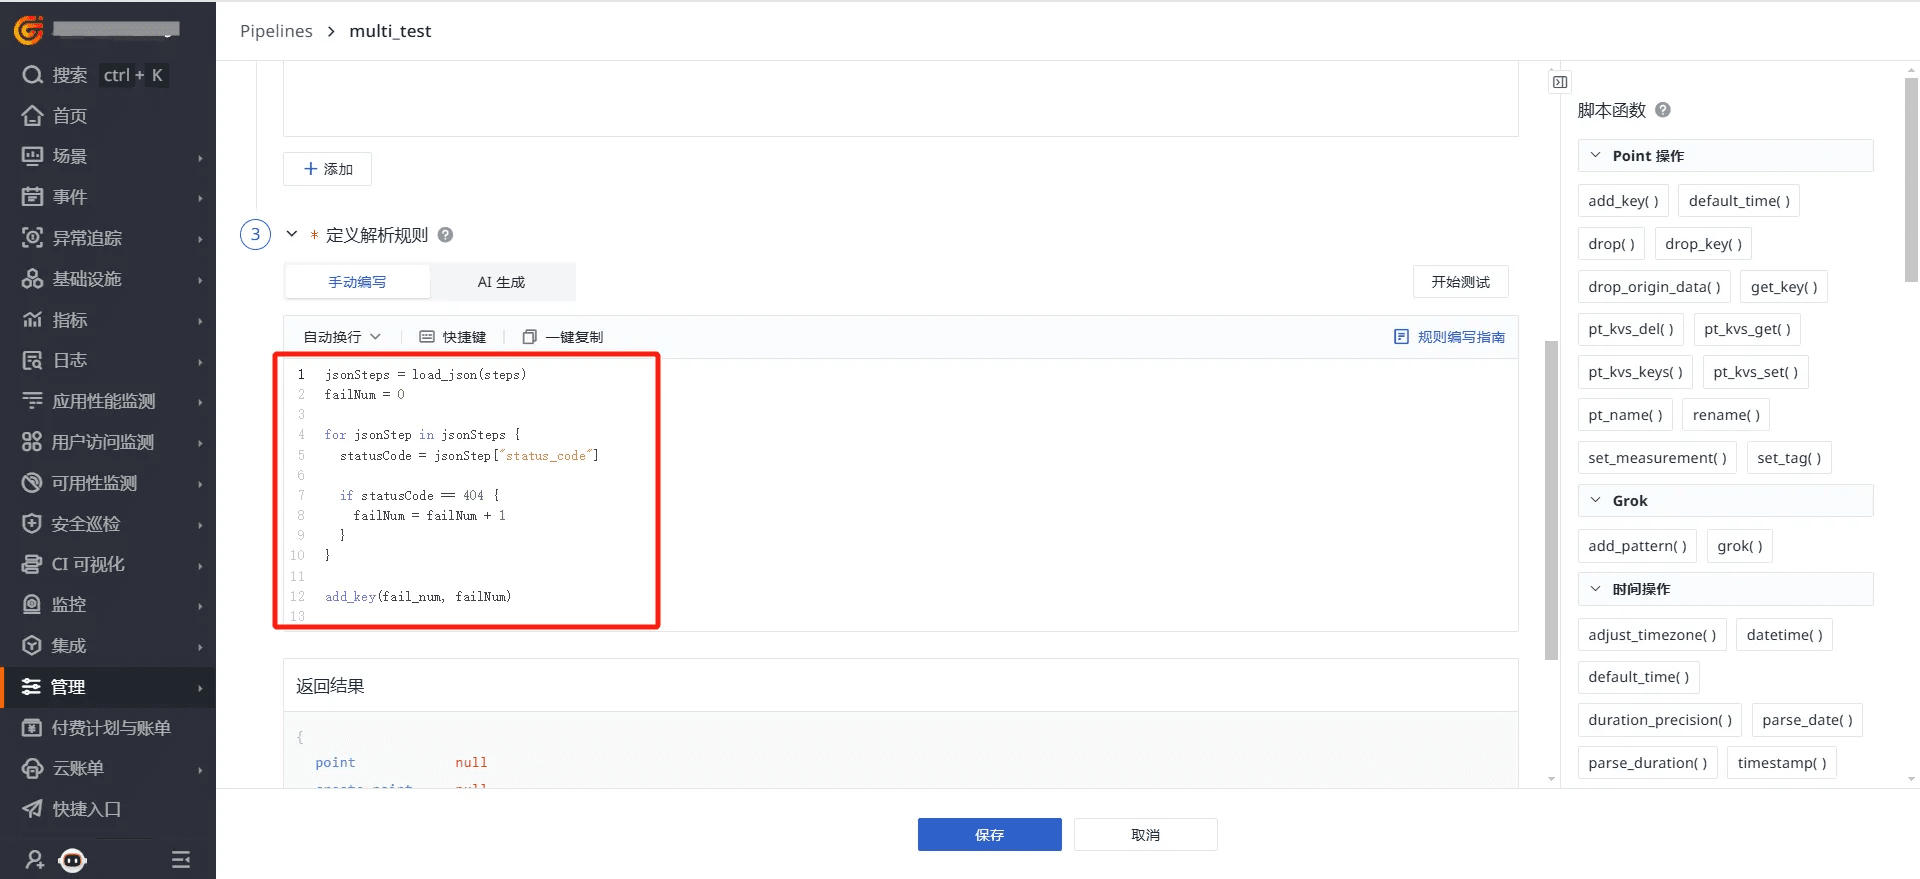
Task: Click the help icon next to 定义解析规则
Action: pyautogui.click(x=446, y=235)
